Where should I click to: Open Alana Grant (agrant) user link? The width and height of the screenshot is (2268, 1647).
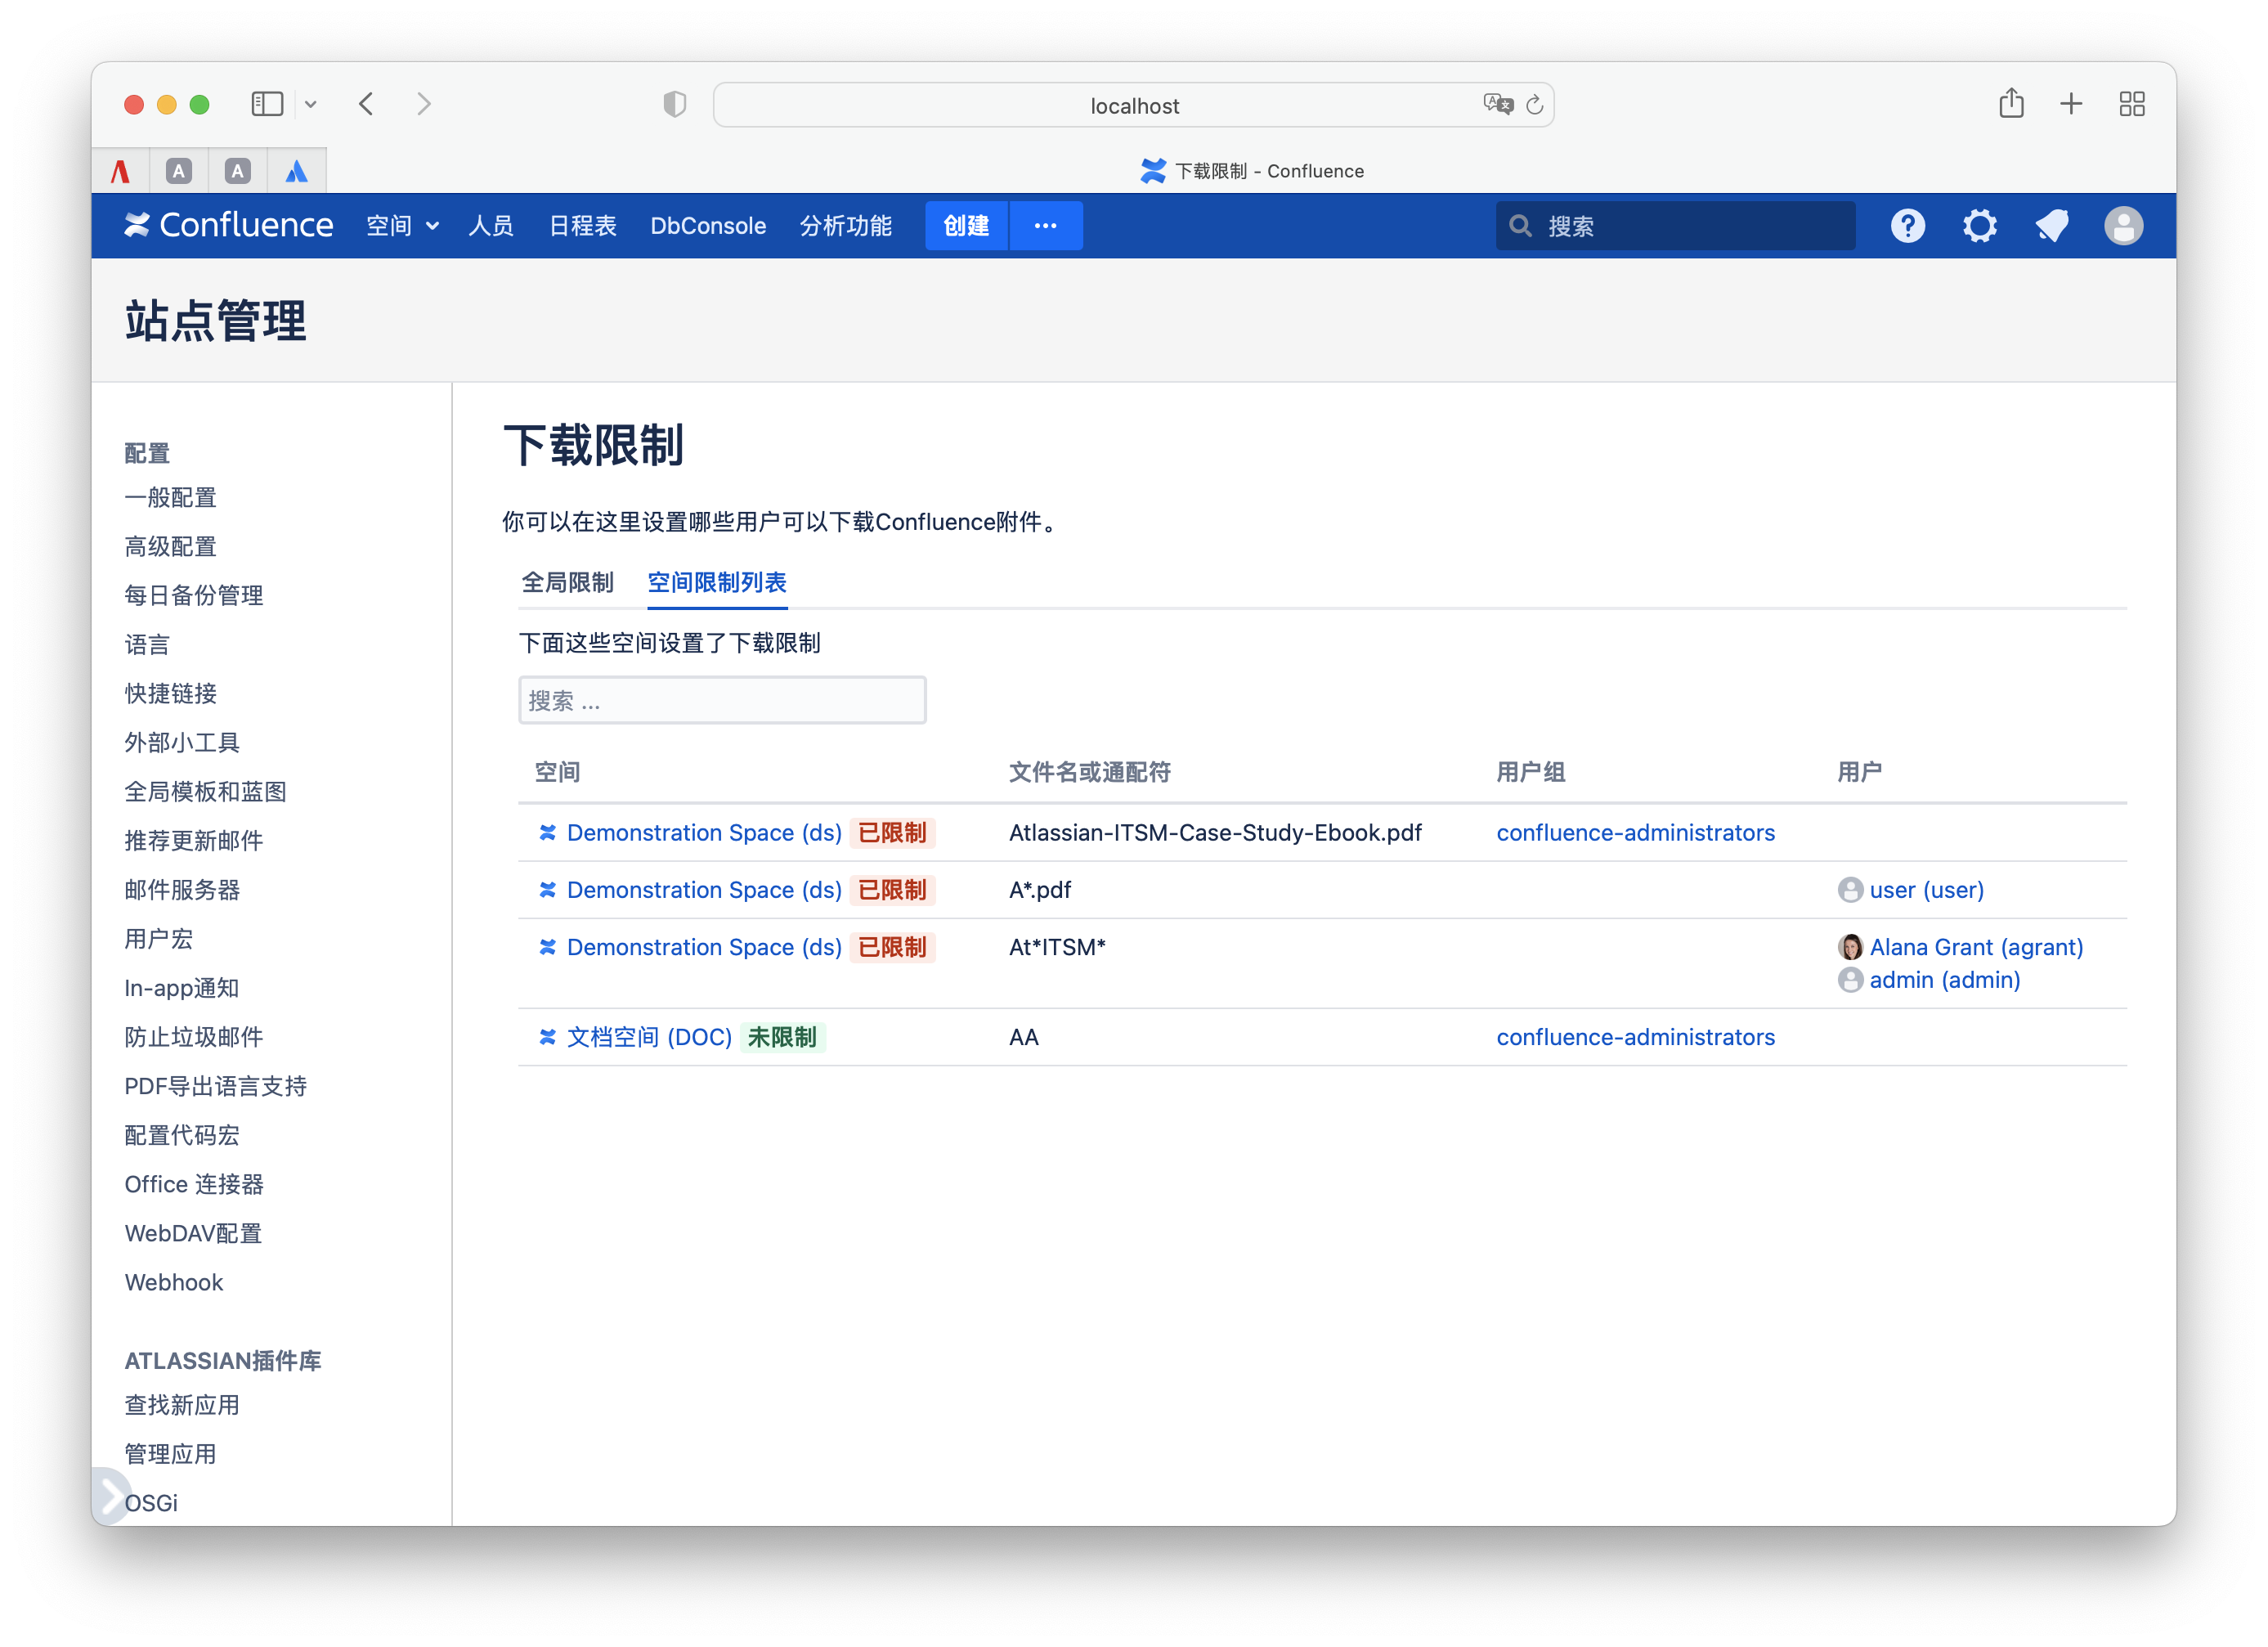(1975, 947)
